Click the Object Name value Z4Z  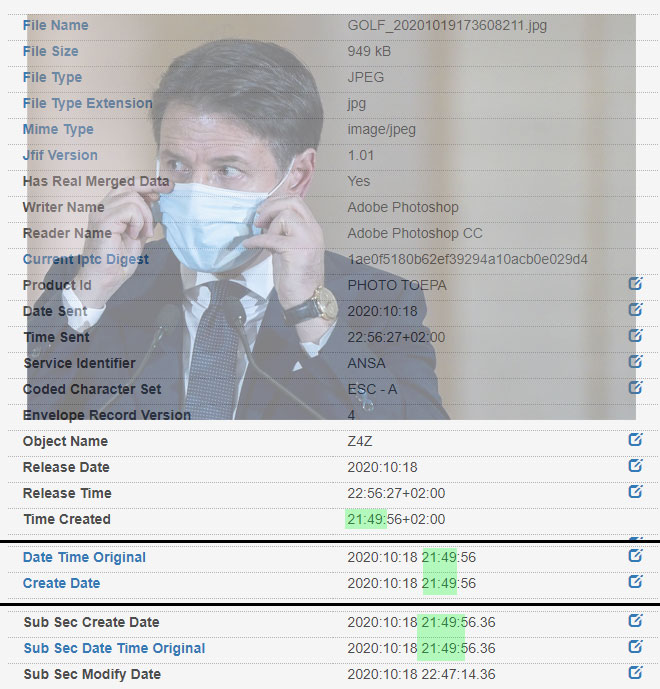click(360, 441)
